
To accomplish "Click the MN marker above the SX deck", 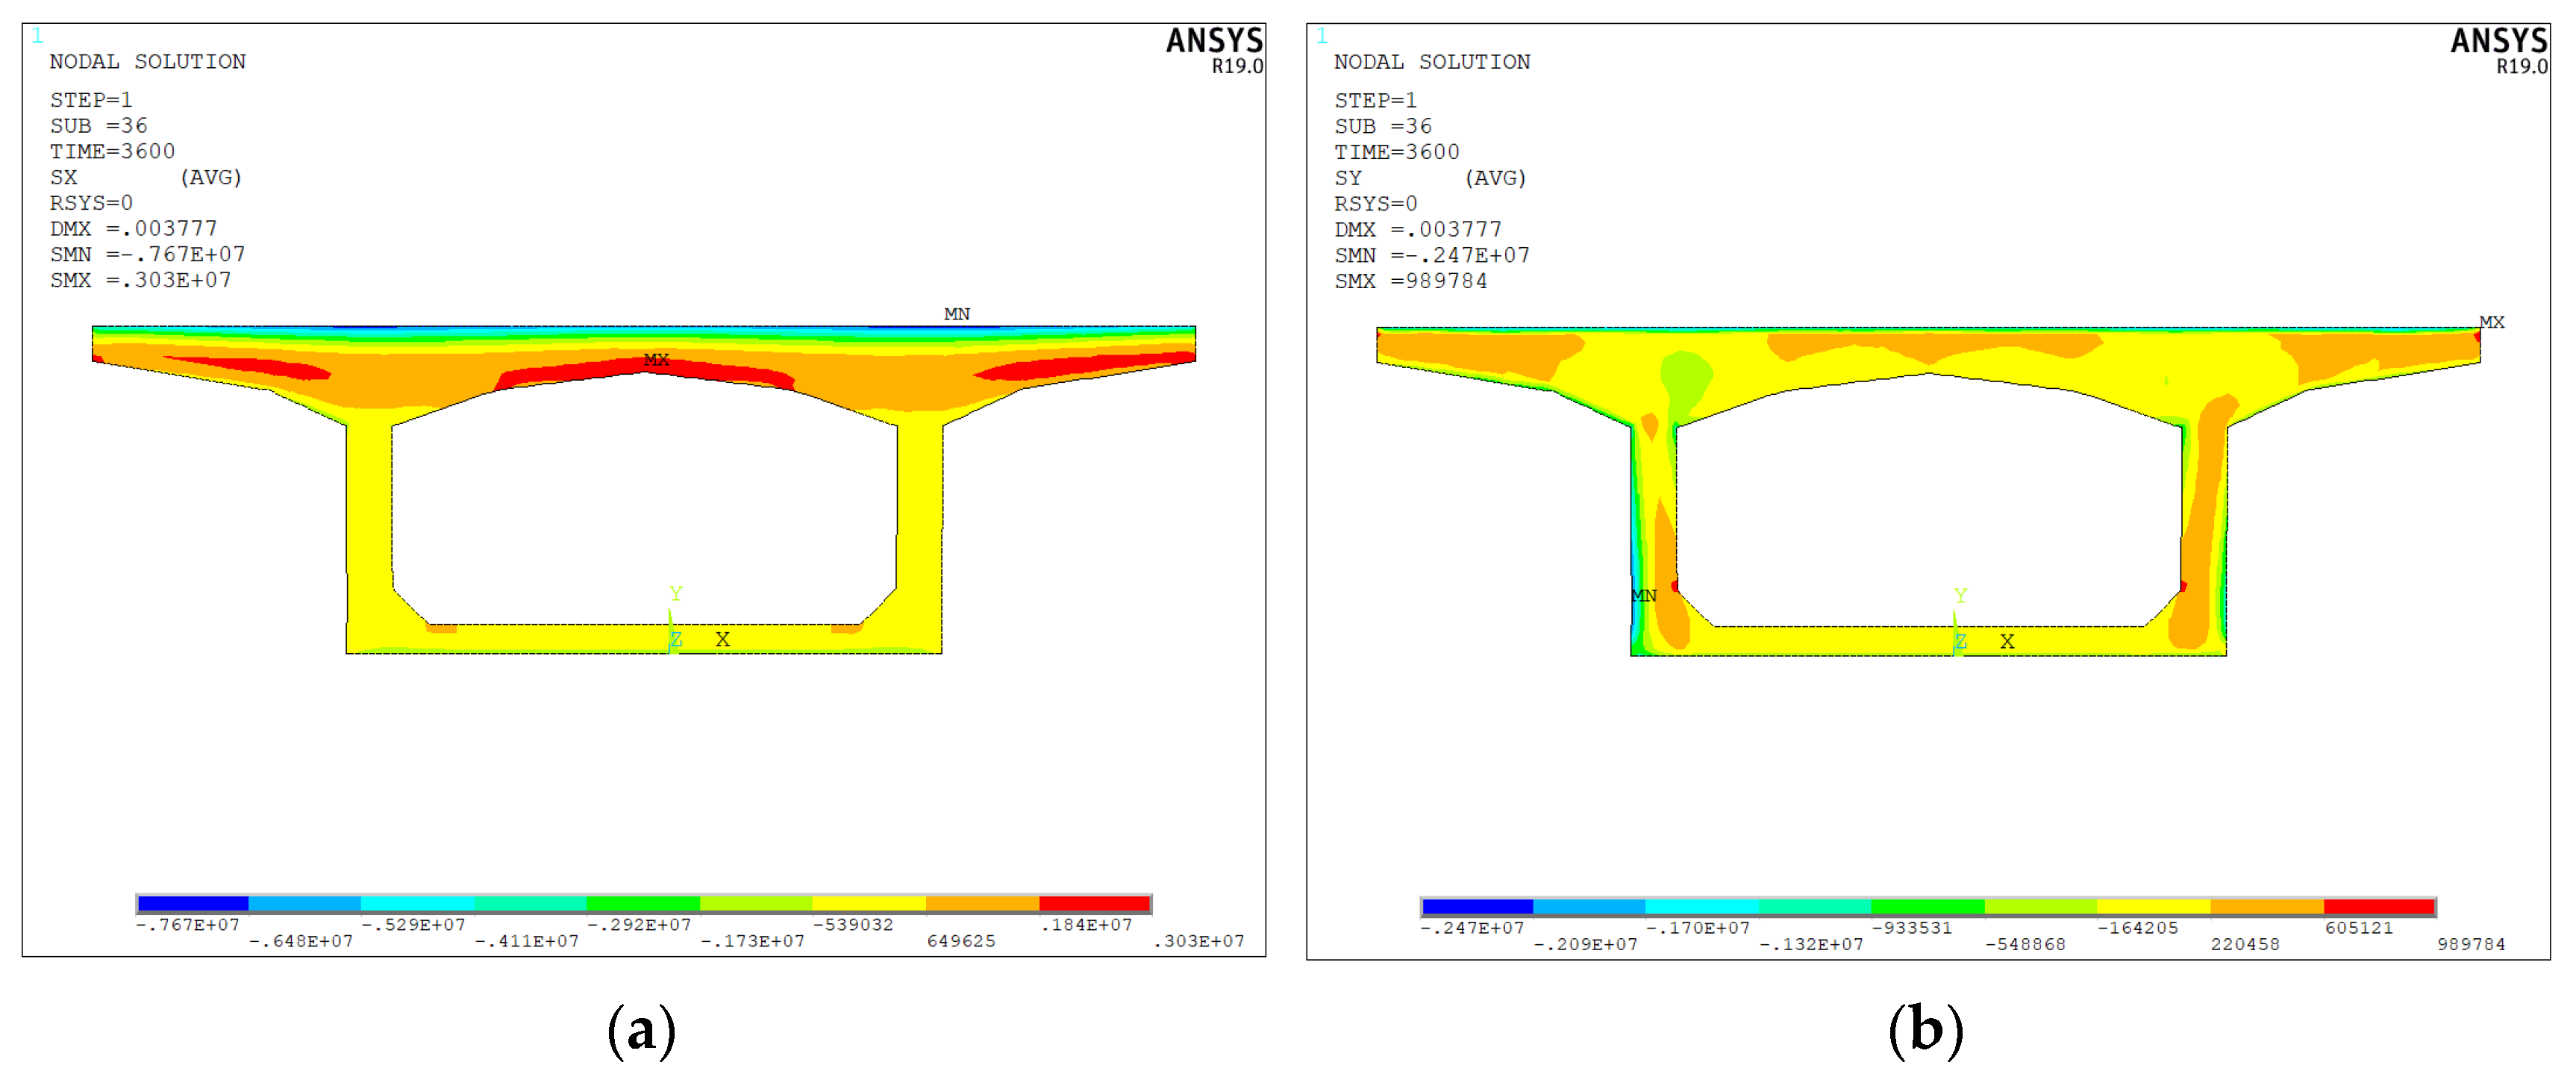I will click(x=956, y=314).
